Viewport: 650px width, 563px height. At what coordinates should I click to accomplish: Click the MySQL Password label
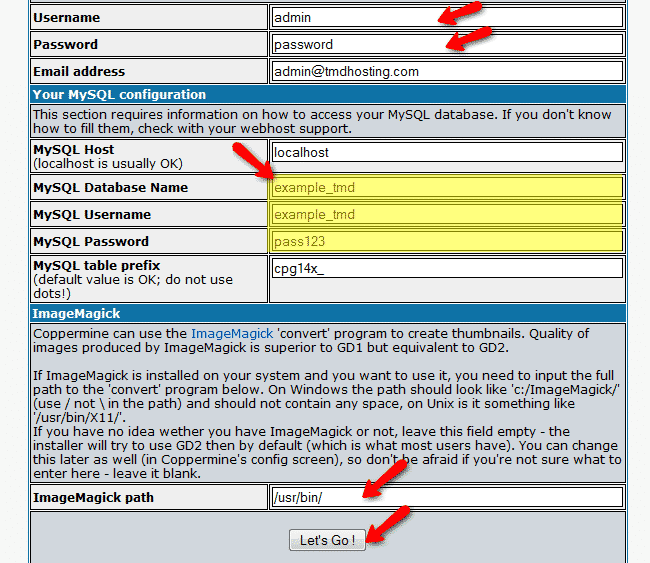[91, 242]
